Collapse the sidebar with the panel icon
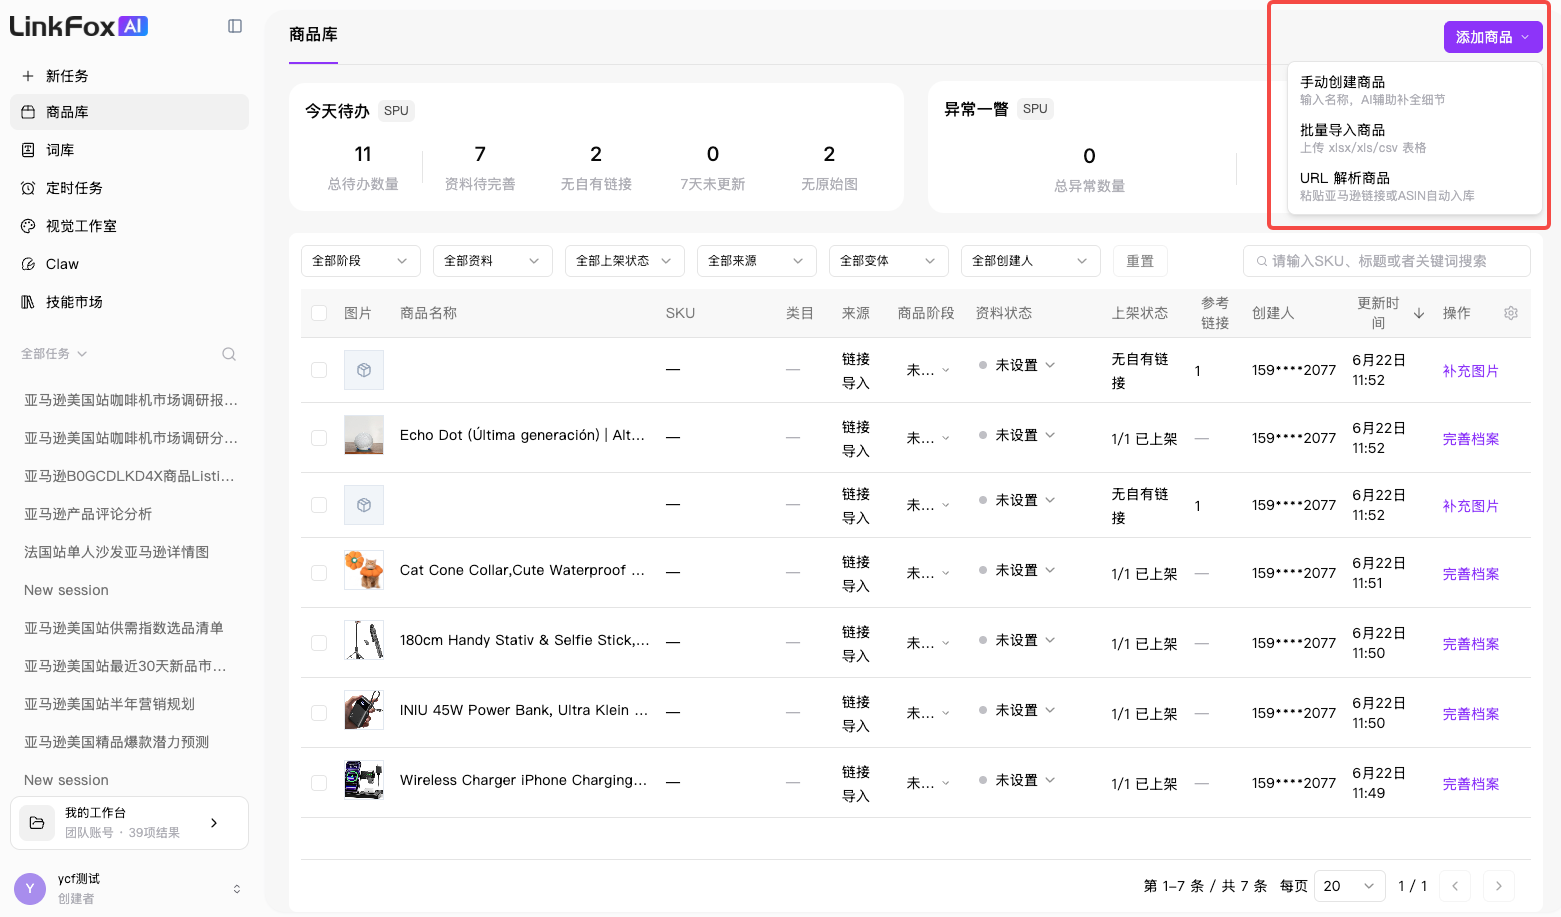 [235, 26]
